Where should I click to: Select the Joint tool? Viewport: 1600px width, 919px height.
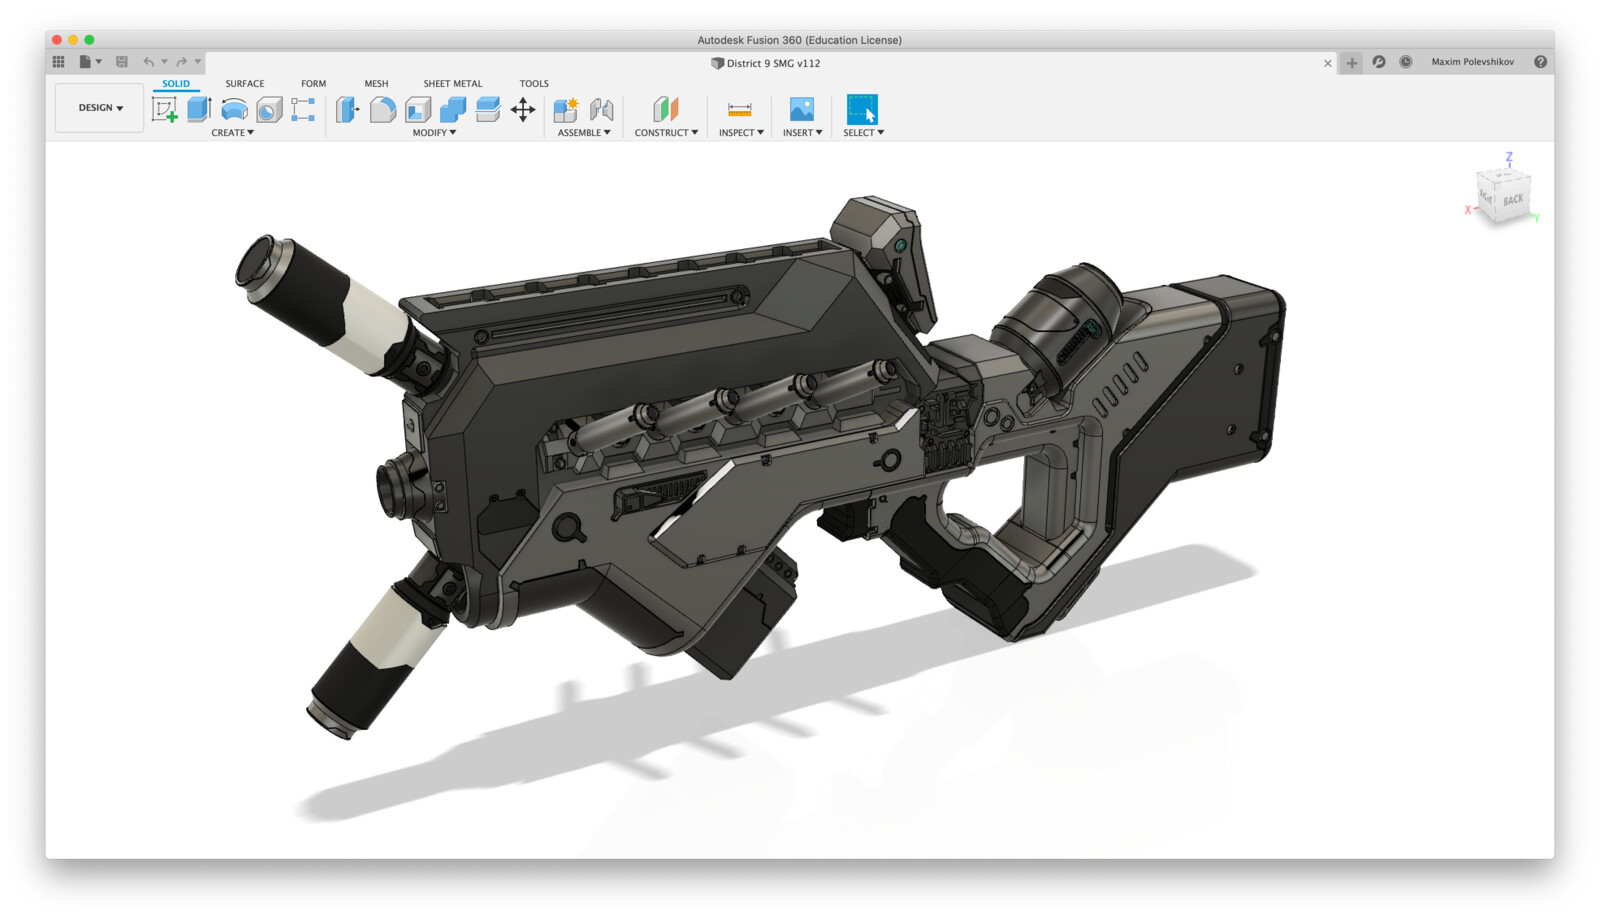pos(602,109)
